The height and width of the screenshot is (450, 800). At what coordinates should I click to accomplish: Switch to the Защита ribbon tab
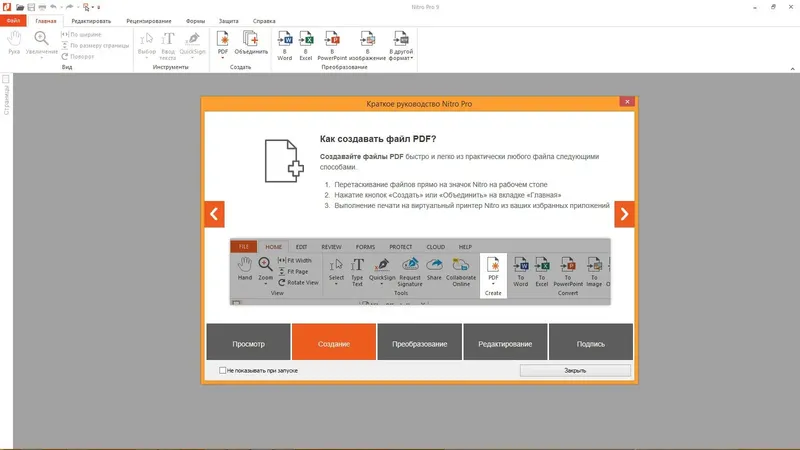point(229,21)
